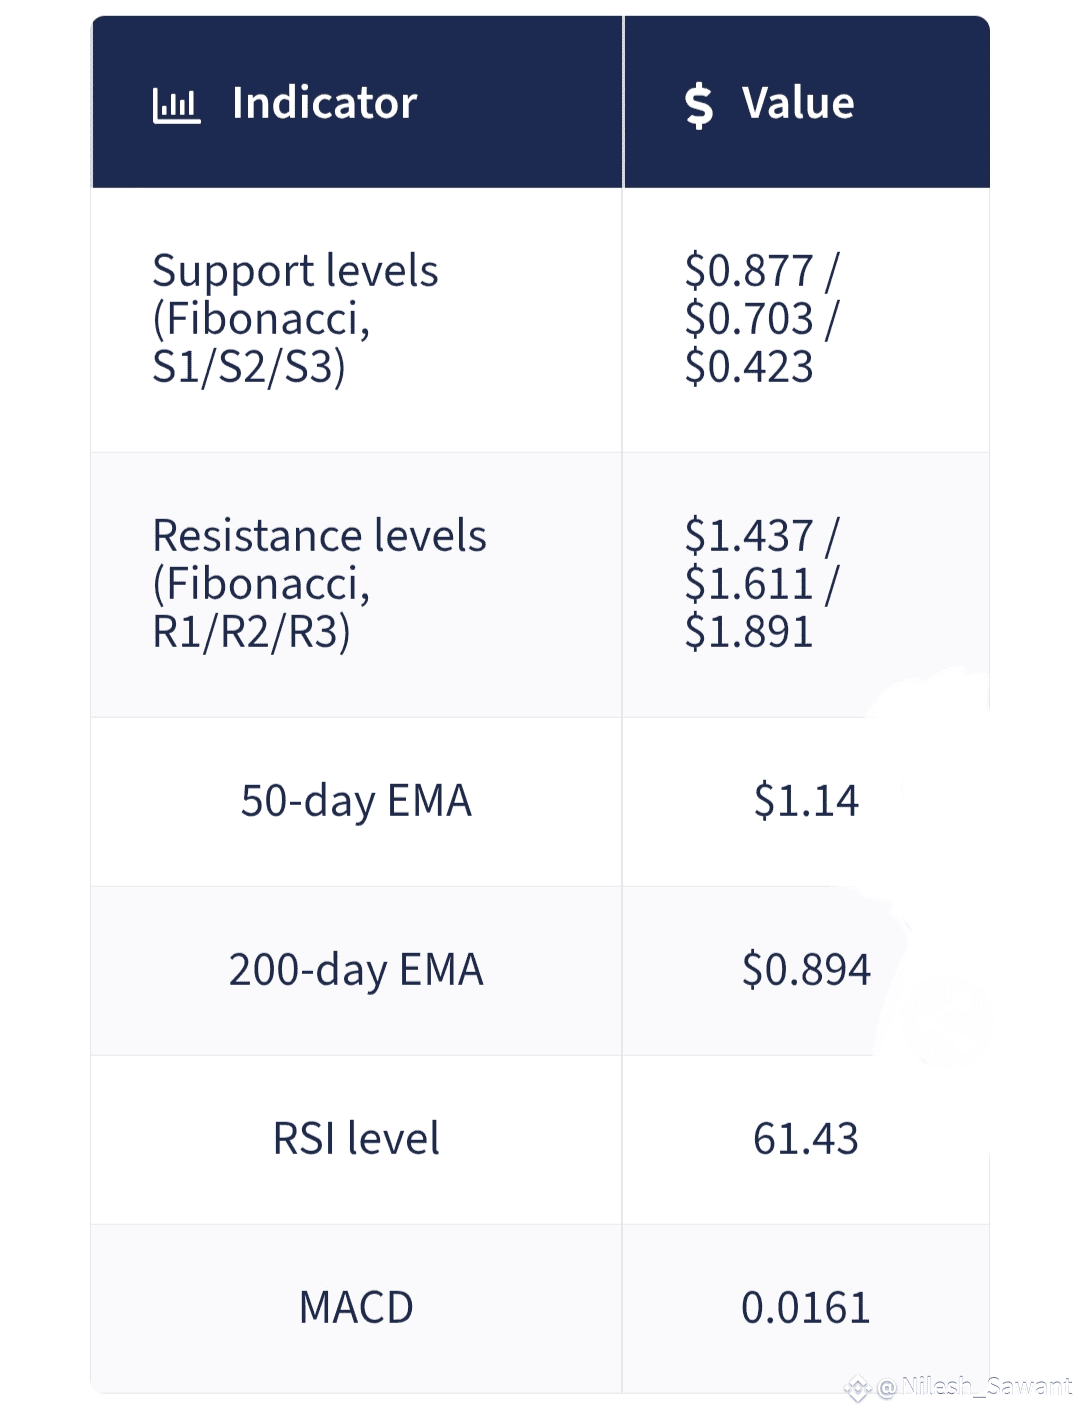Click the $1.14 value cell
This screenshot has width=1080, height=1414.
805,801
